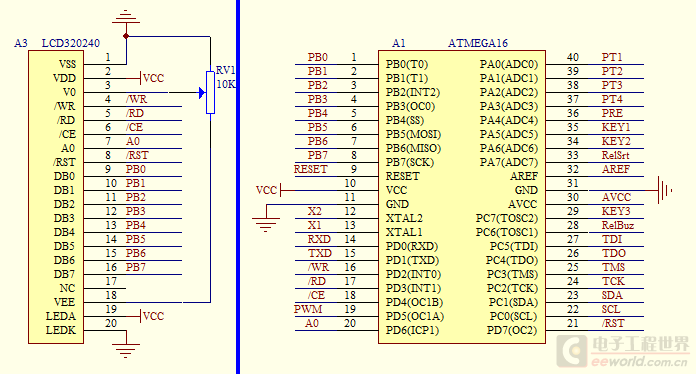
Task: Select the VCC power port on LCD pin 19
Action: tap(152, 316)
